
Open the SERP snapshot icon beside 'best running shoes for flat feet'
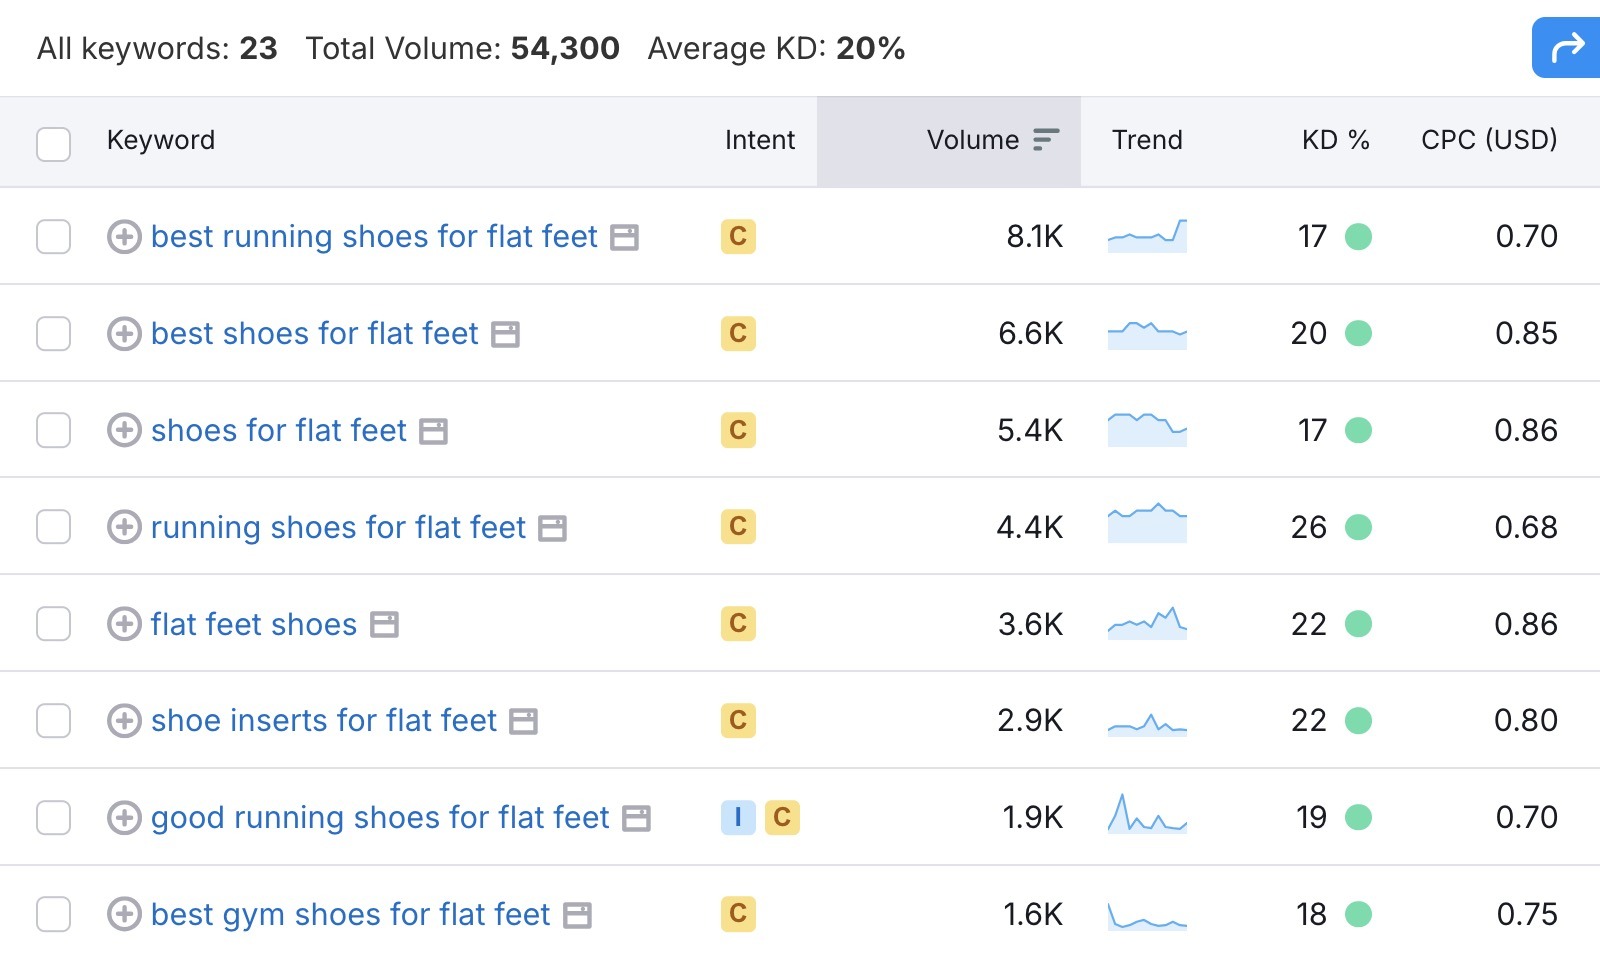pyautogui.click(x=625, y=236)
